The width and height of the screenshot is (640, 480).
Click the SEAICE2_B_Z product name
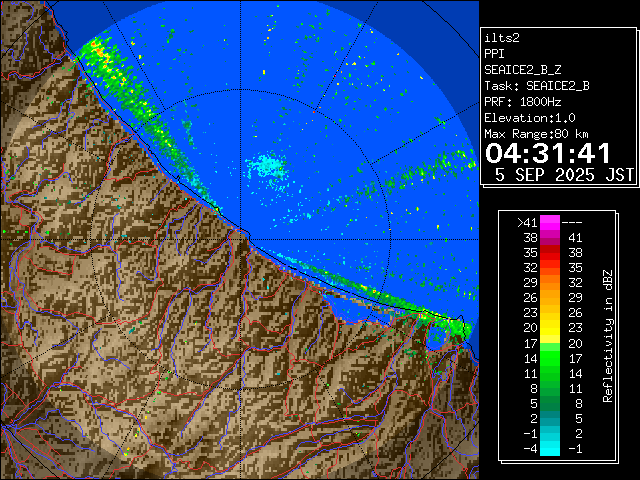524,69
